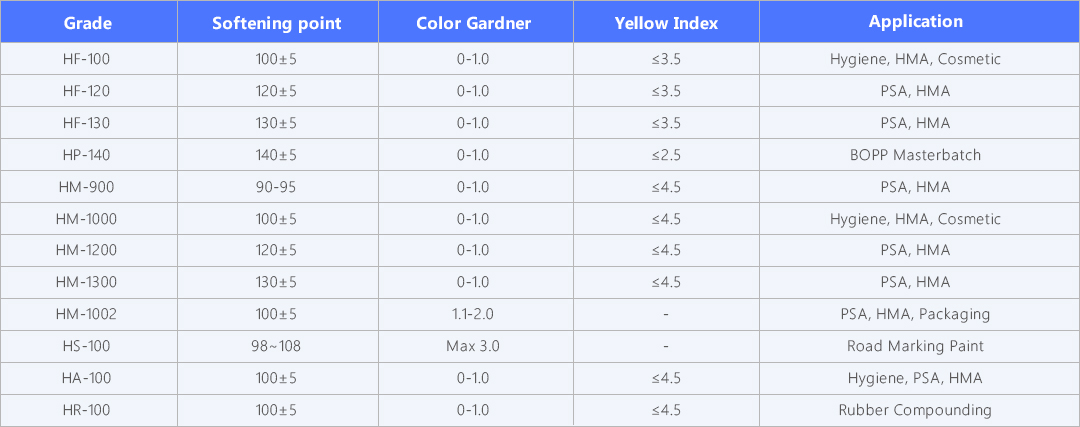
Task: Select the BOPP Masterbatch application cell
Action: [915, 155]
